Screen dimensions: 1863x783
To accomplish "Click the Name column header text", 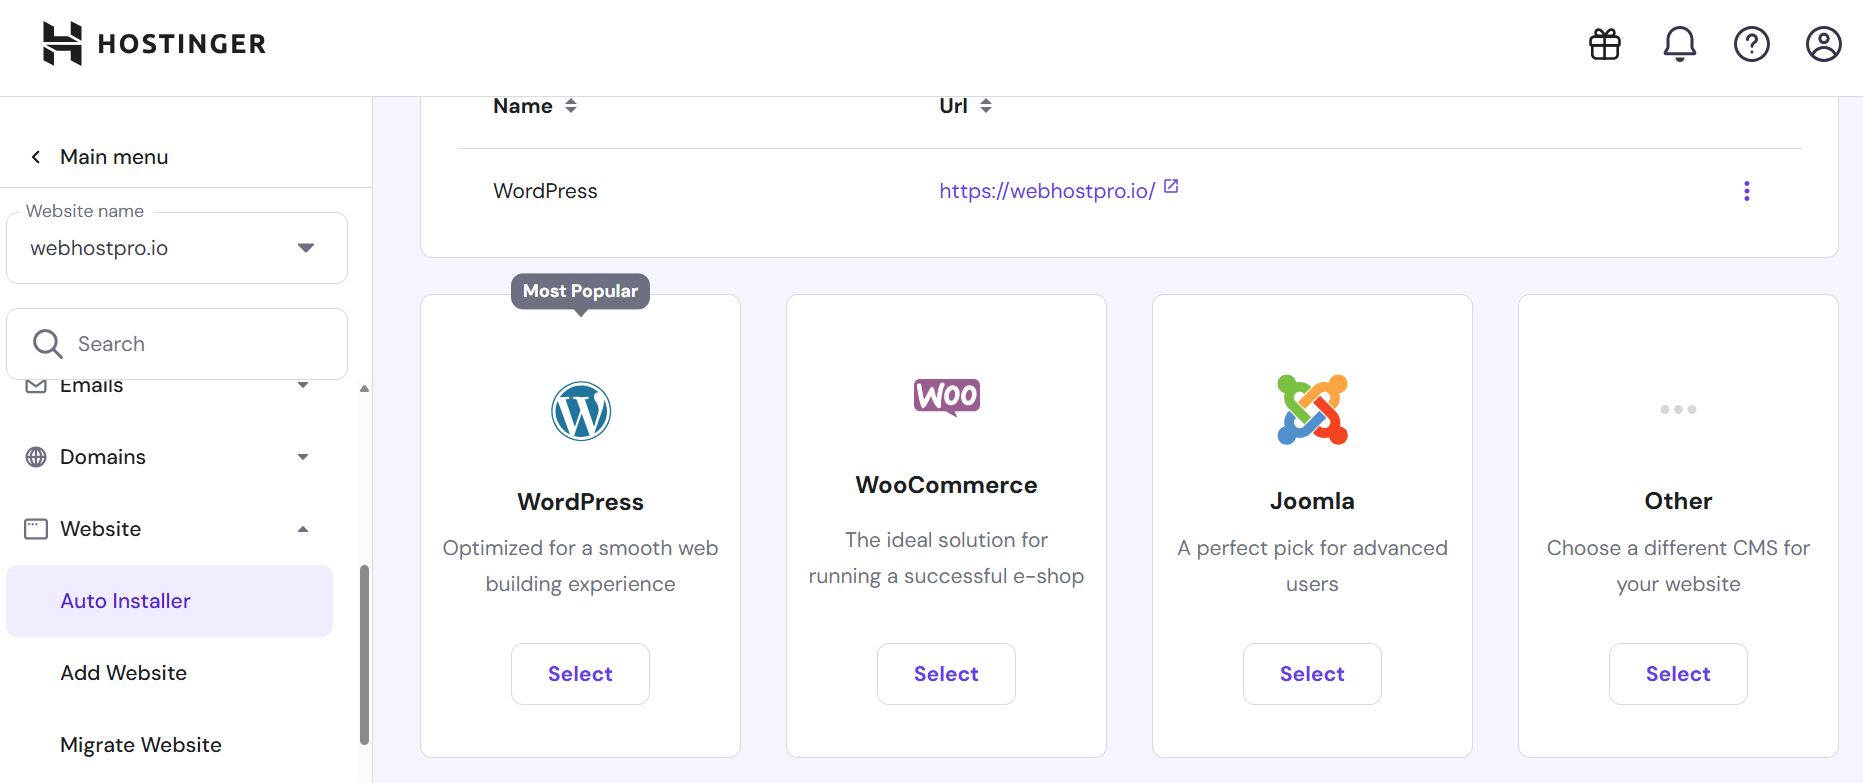I will click(523, 106).
